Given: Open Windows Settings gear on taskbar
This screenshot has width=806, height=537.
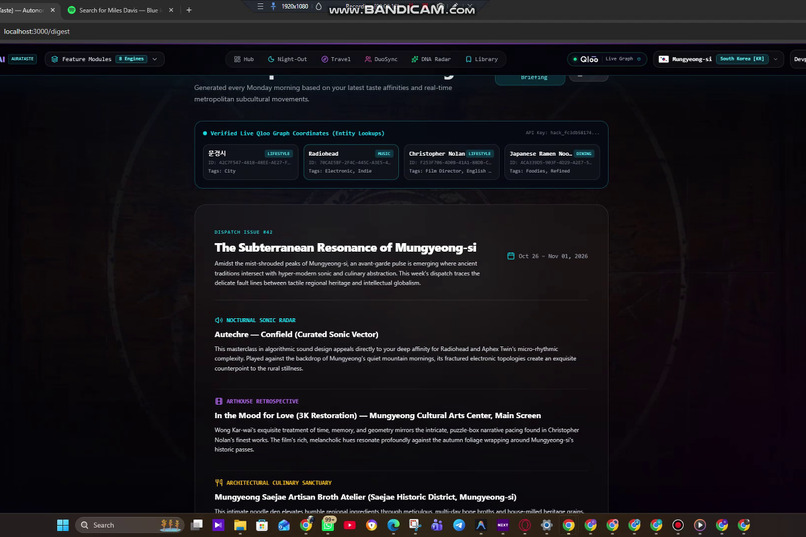Looking at the screenshot, I should [x=546, y=525].
